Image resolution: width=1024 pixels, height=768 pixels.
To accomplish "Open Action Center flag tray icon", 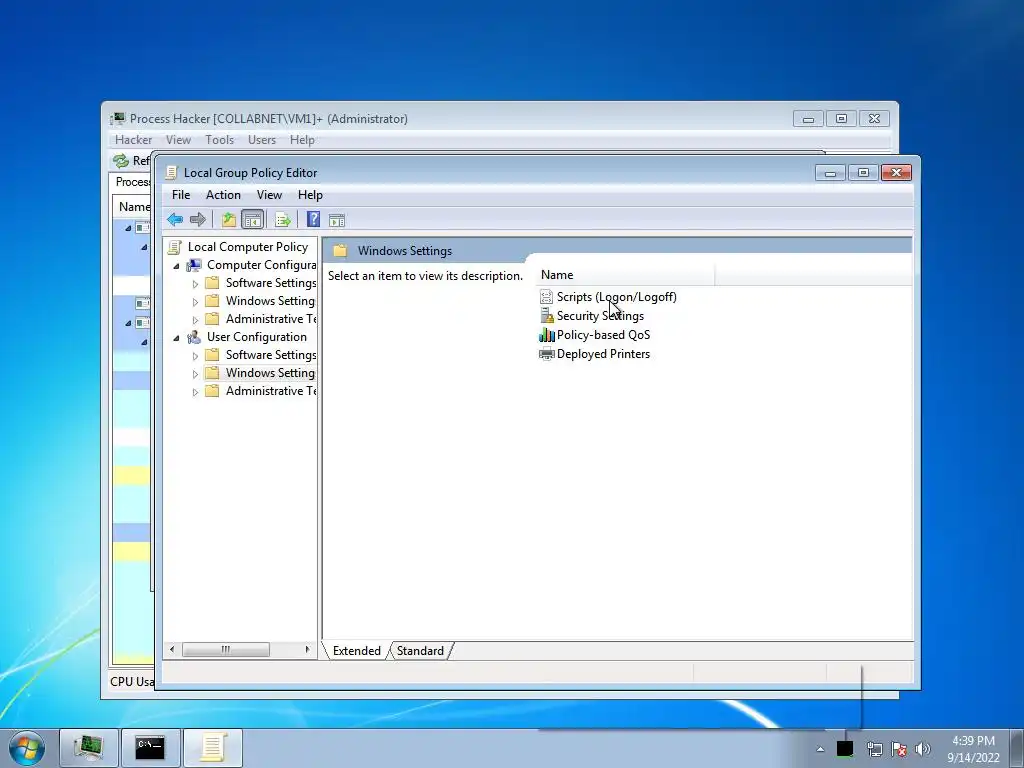I will (899, 749).
